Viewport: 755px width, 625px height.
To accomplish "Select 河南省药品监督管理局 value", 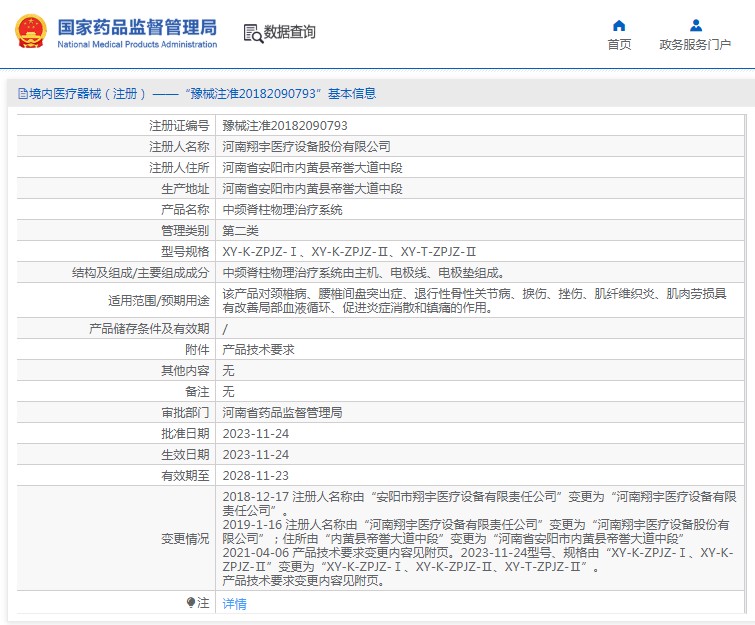I will (x=282, y=413).
